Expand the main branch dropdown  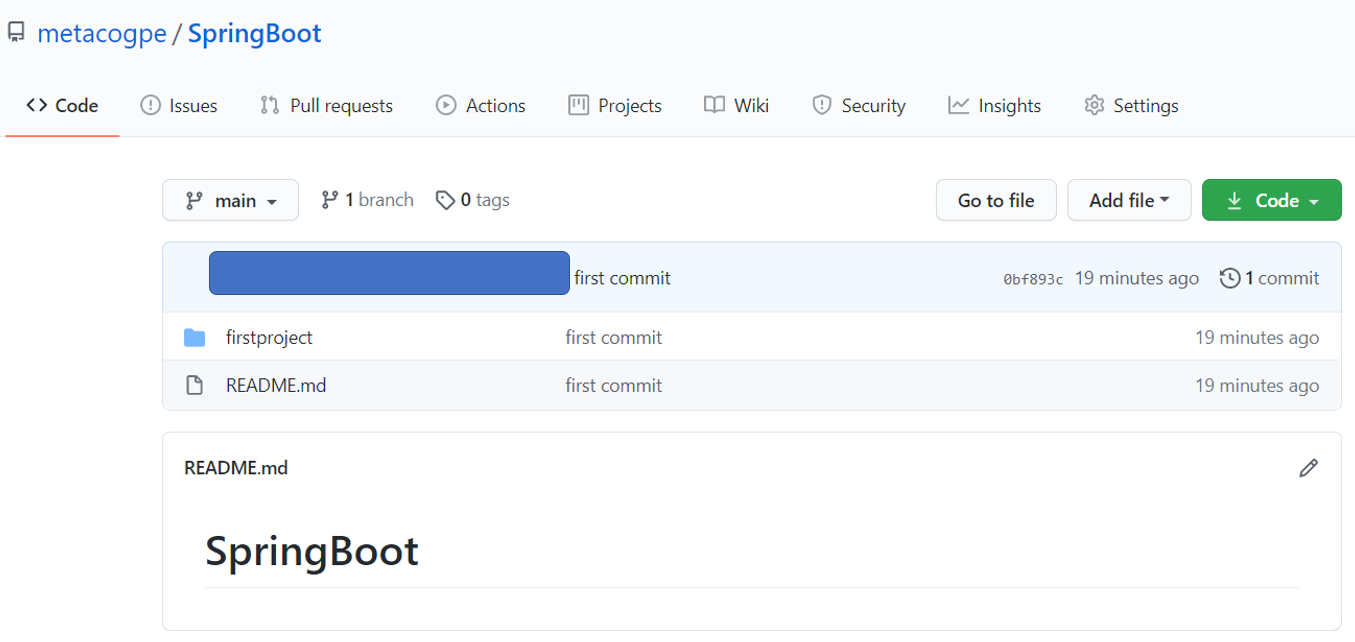pyautogui.click(x=231, y=200)
